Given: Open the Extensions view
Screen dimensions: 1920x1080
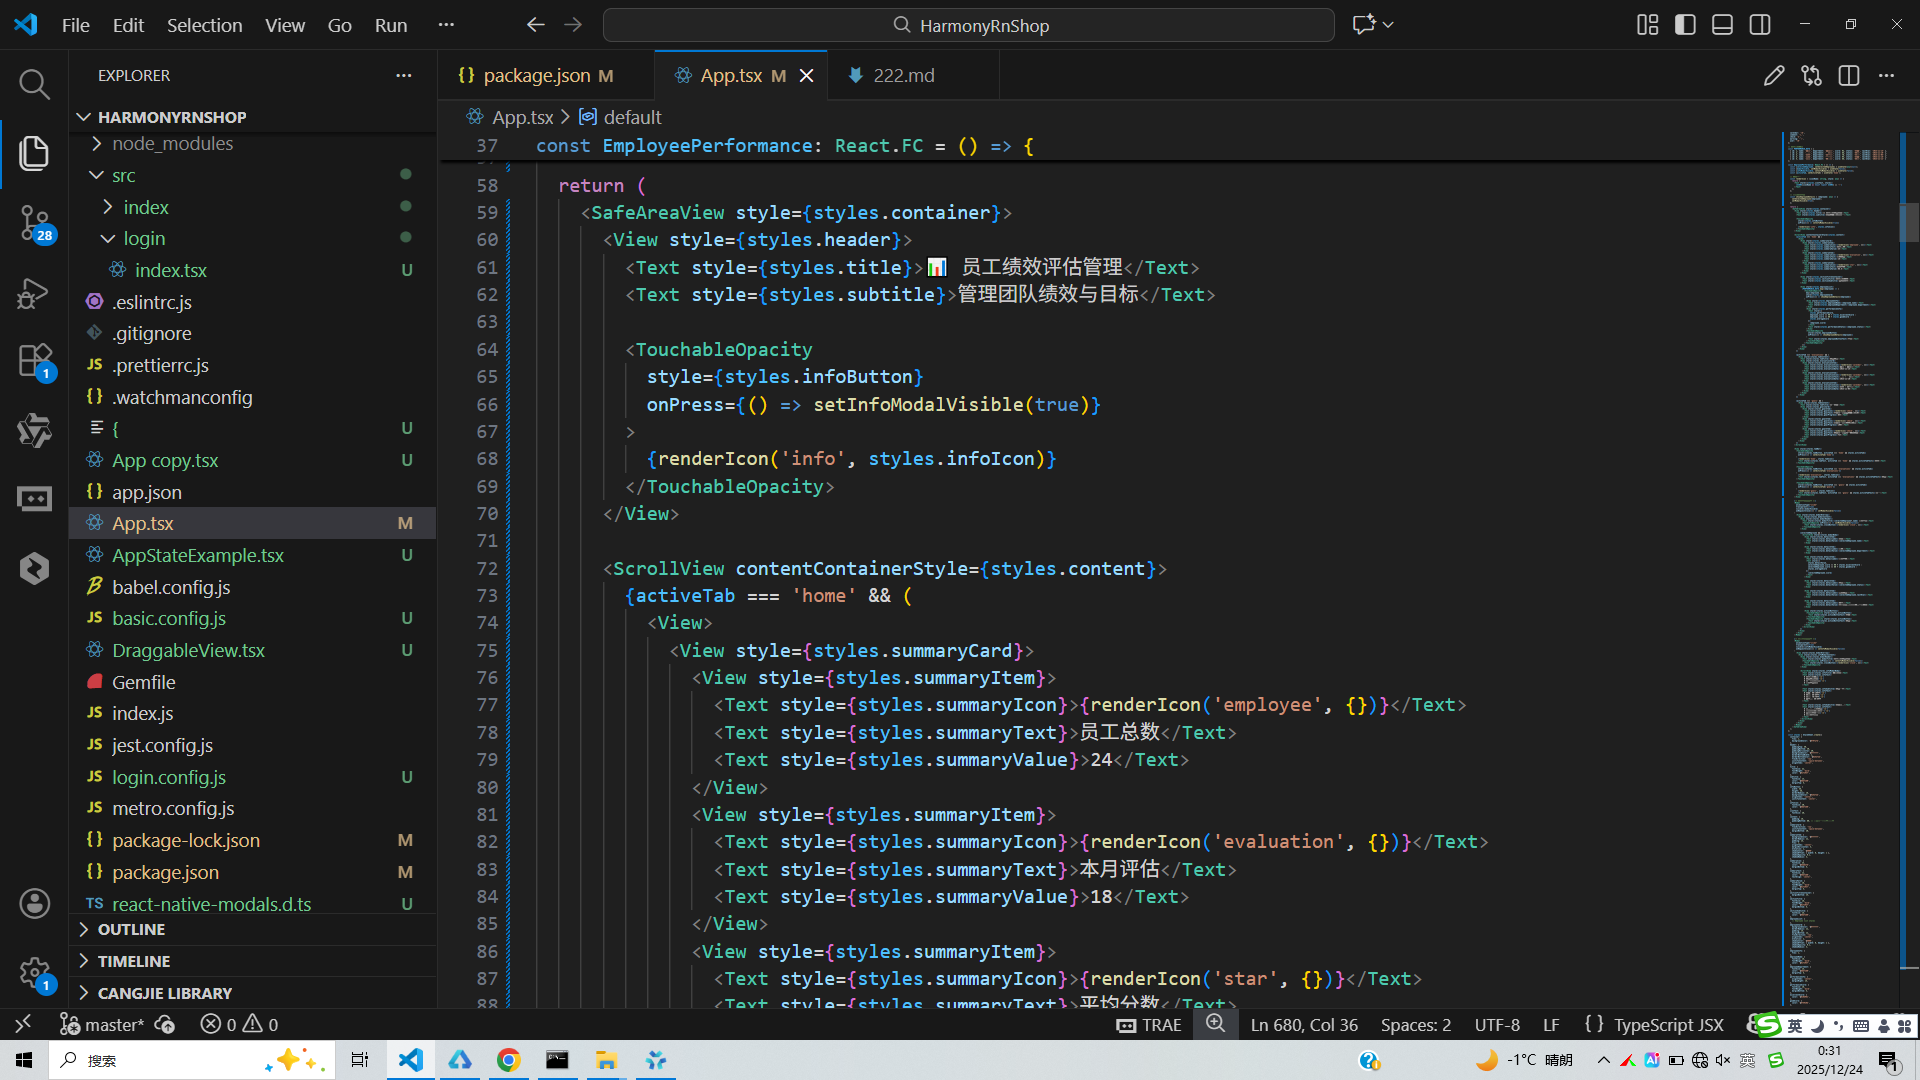Looking at the screenshot, I should coord(34,361).
